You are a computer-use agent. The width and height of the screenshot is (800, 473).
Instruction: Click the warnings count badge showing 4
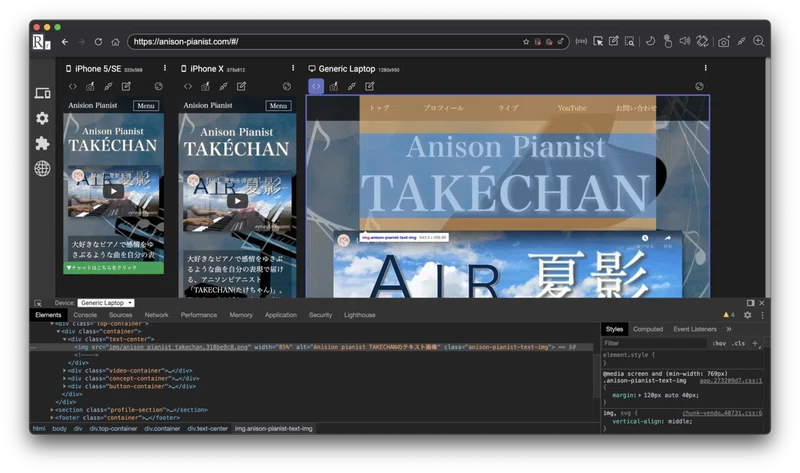click(729, 315)
